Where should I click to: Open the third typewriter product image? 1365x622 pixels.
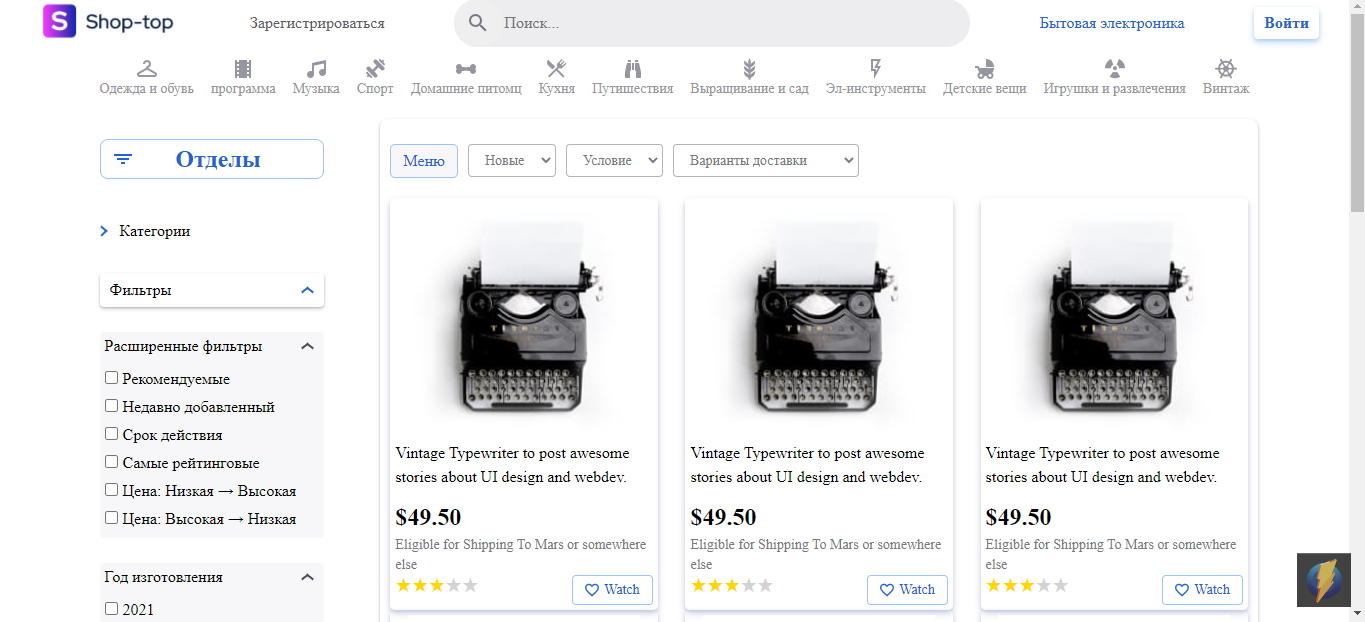[x=1114, y=317]
